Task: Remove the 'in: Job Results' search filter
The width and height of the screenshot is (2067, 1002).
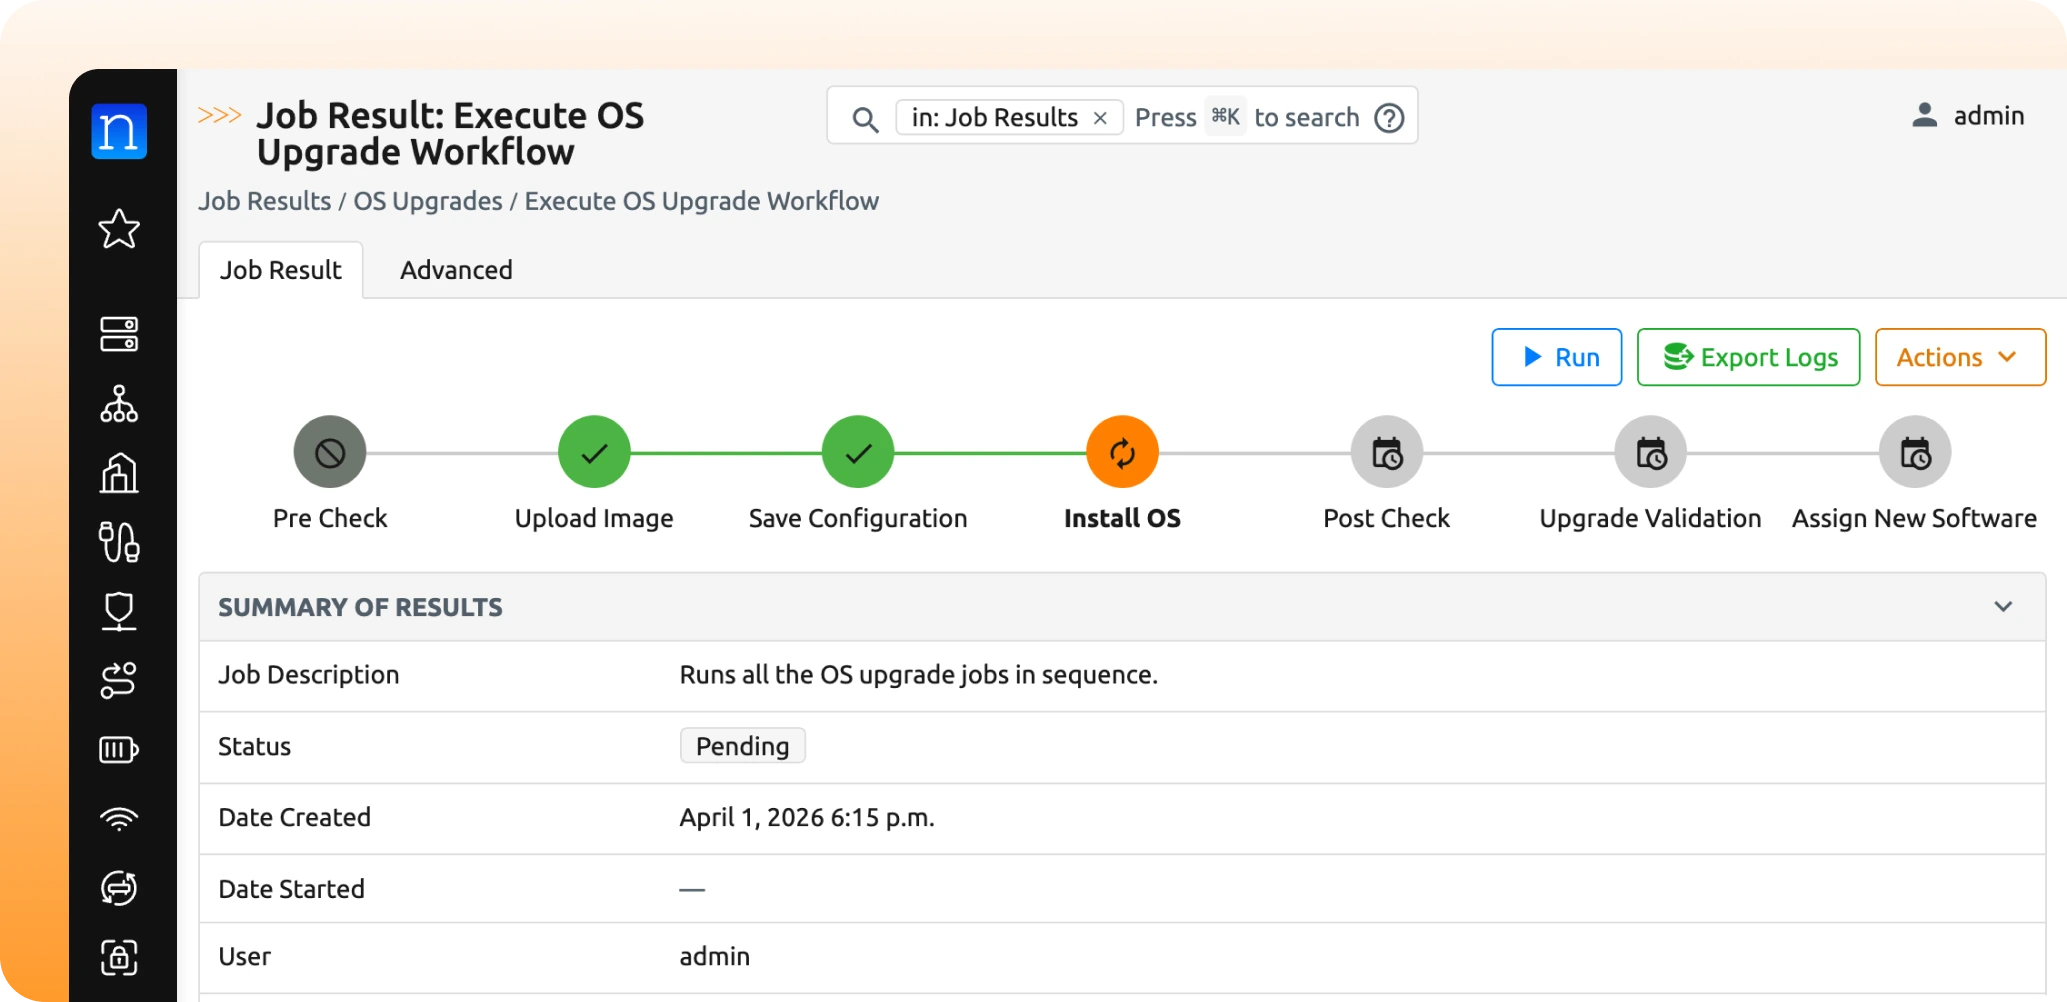Action: click(1100, 117)
